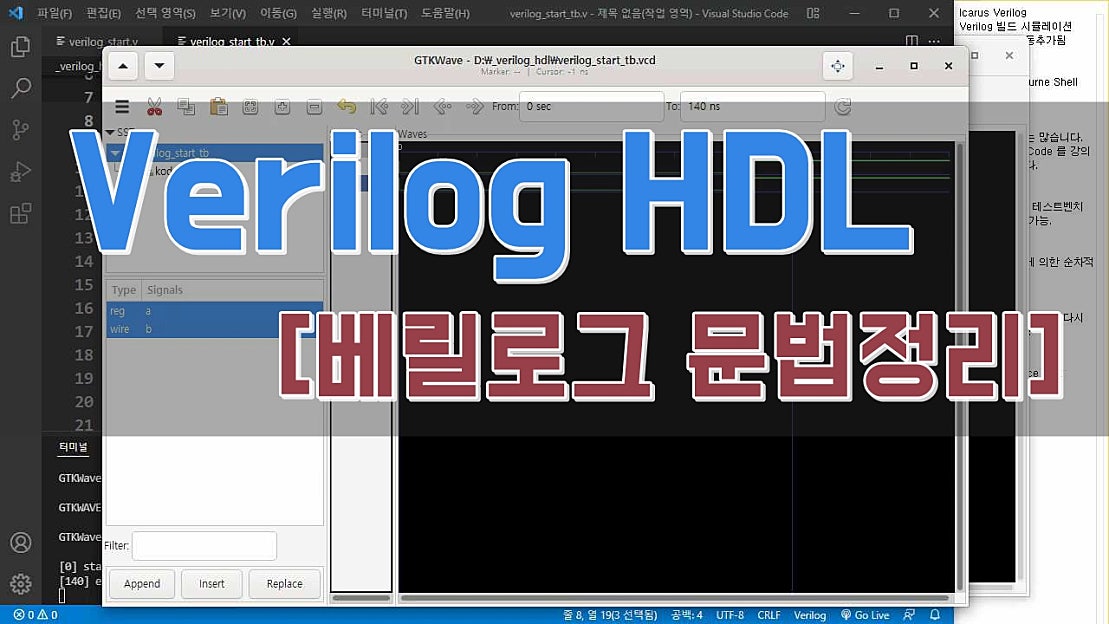
Task: Paste signals using the GTKWave paste icon
Action: click(218, 106)
